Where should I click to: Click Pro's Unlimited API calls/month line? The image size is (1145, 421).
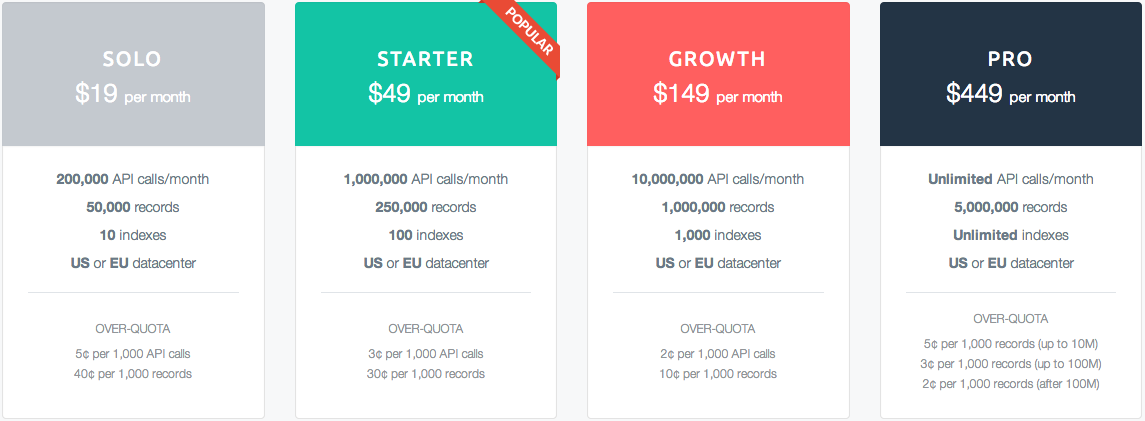coord(1010,179)
